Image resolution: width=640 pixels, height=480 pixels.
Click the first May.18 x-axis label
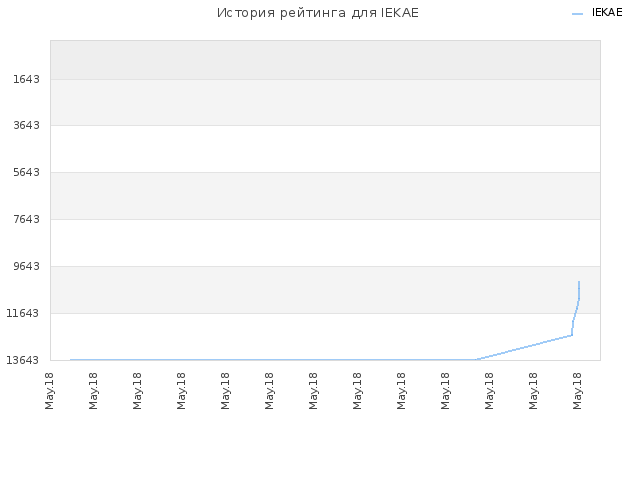pyautogui.click(x=49, y=391)
